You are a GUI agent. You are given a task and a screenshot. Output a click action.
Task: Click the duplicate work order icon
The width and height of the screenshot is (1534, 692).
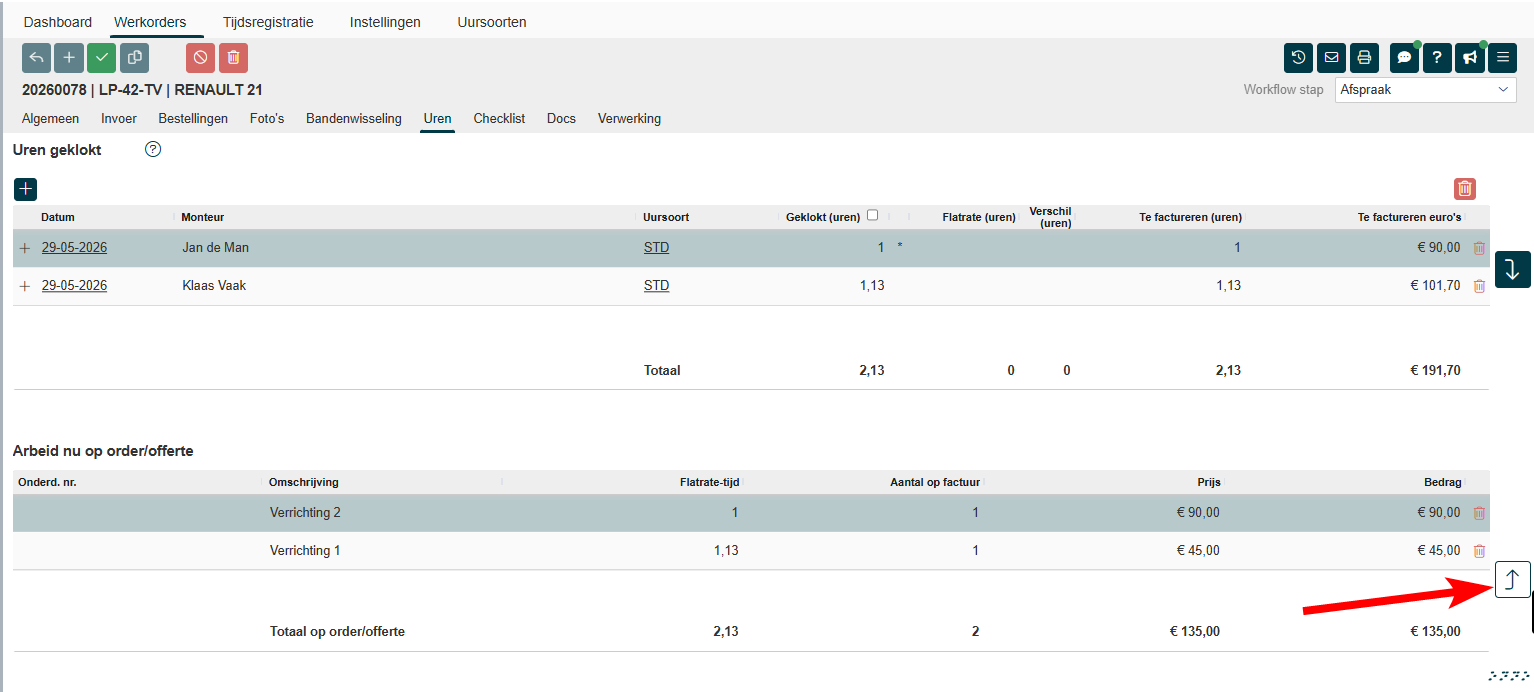click(134, 58)
